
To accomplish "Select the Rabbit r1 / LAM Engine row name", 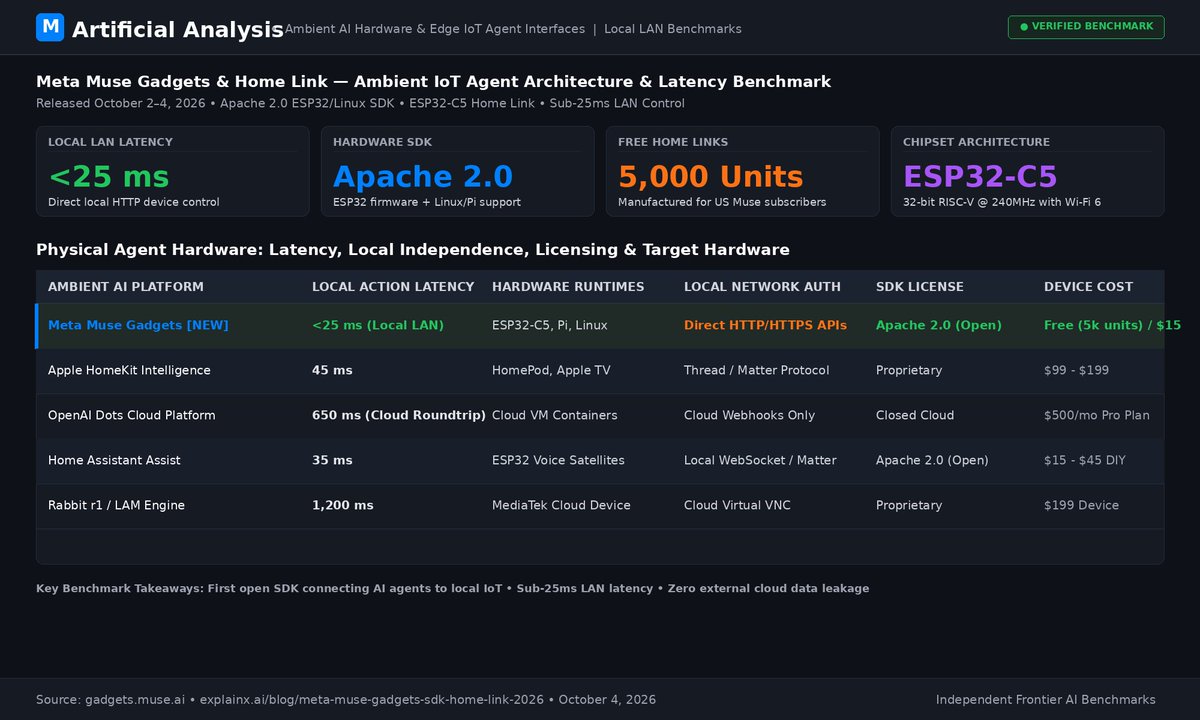I will pyautogui.click(x=116, y=505).
